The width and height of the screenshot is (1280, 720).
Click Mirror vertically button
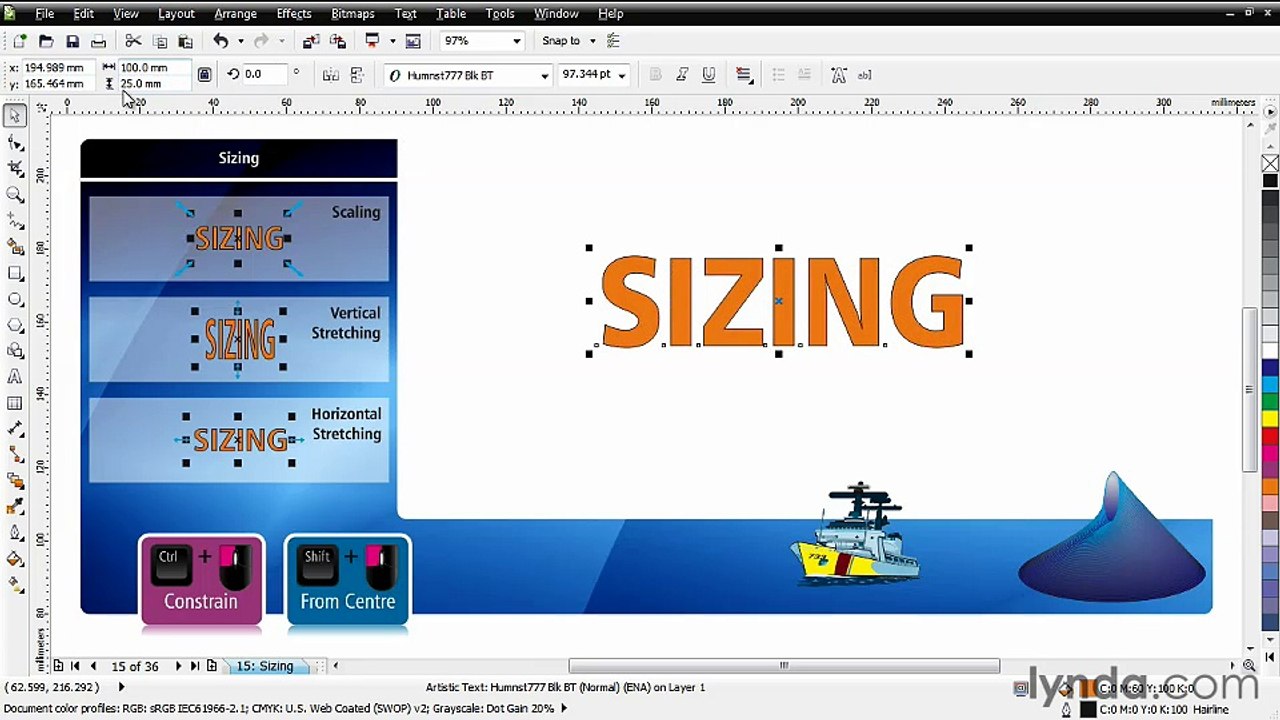(x=357, y=75)
